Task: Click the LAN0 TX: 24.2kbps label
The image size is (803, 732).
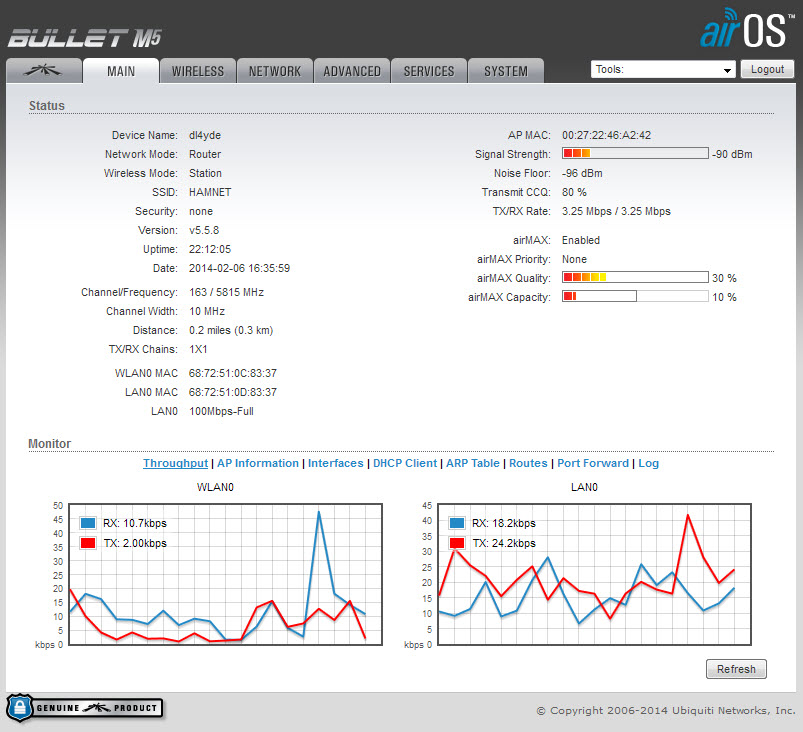Action: pyautogui.click(x=504, y=543)
